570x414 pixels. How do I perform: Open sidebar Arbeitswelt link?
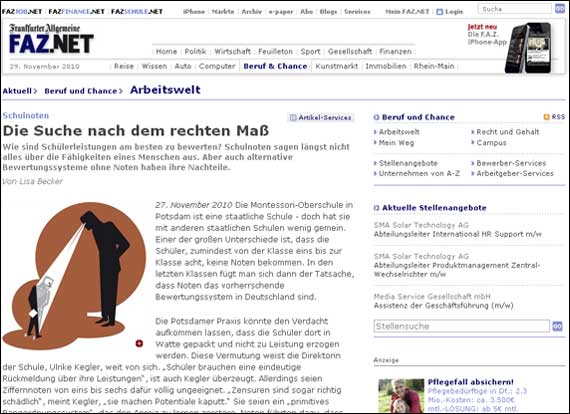click(399, 132)
